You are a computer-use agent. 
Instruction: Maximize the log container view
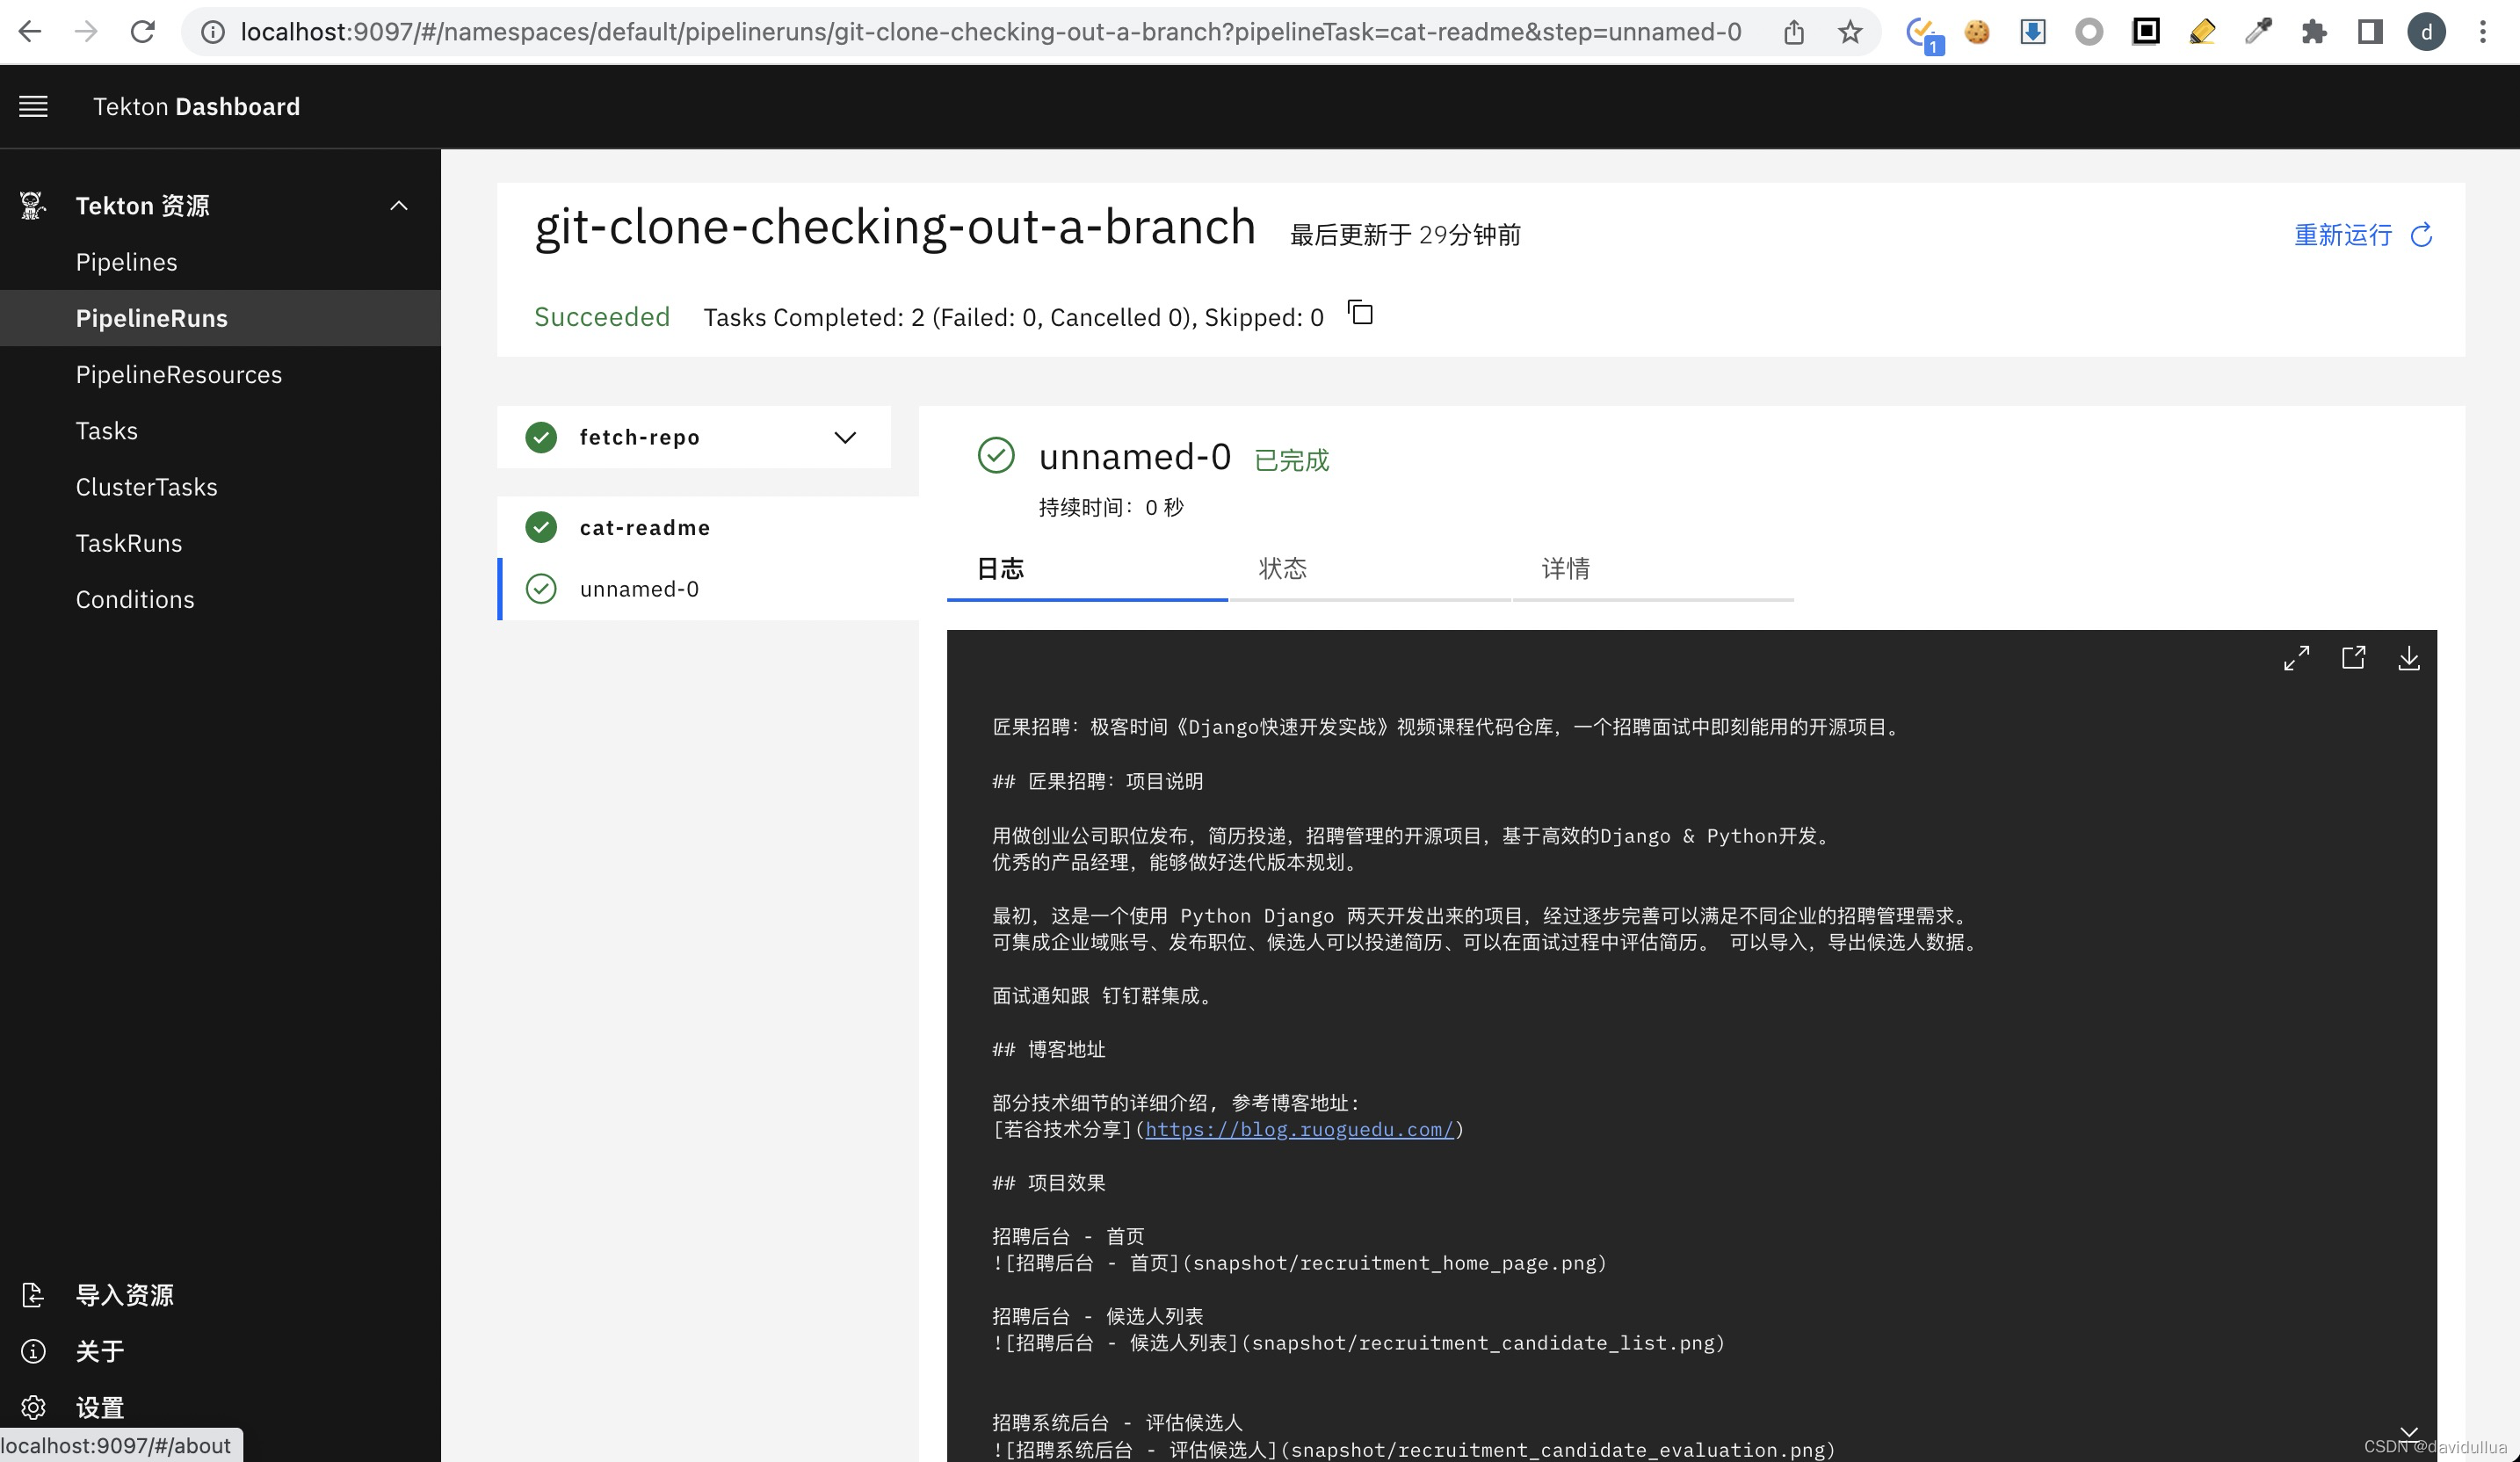click(2297, 658)
